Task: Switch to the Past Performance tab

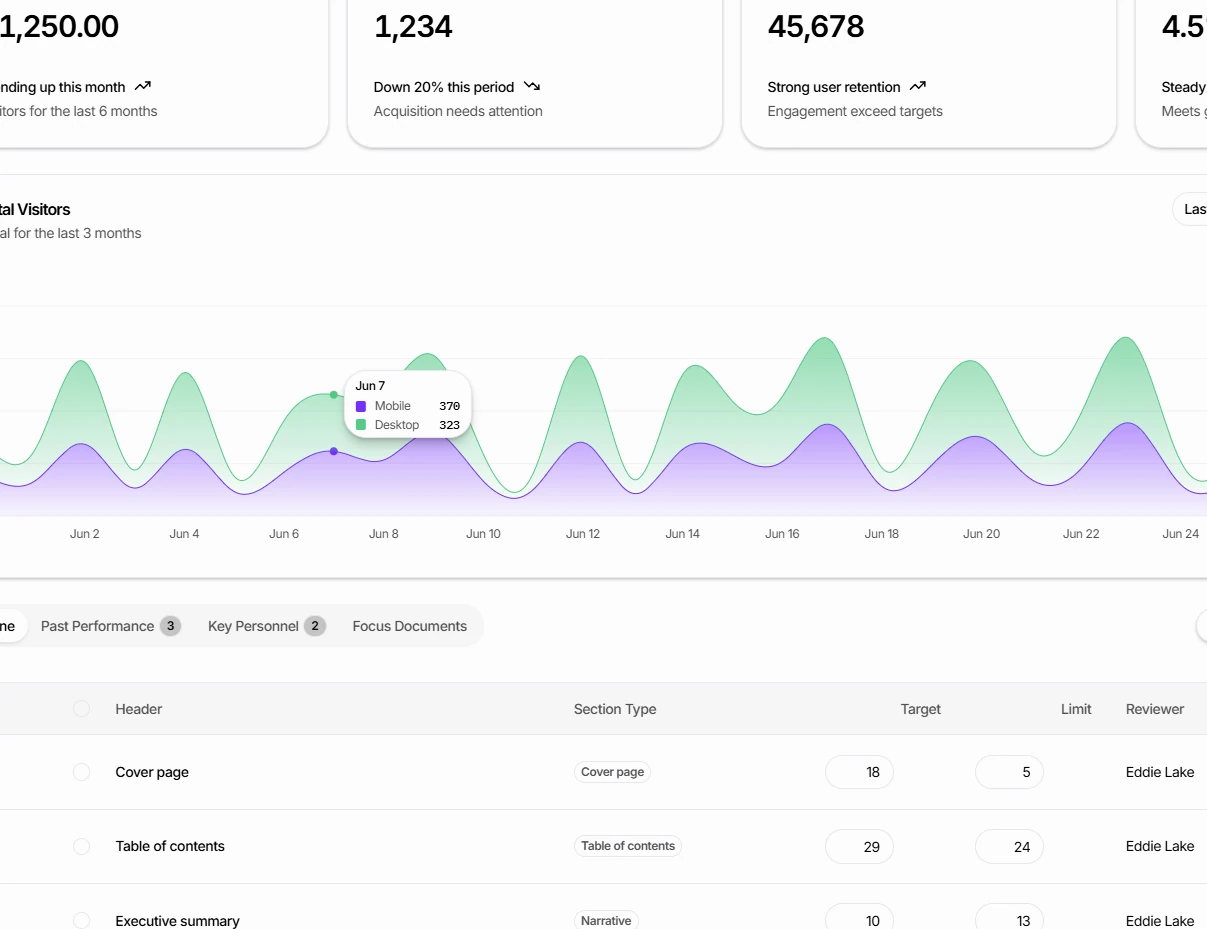Action: point(110,625)
